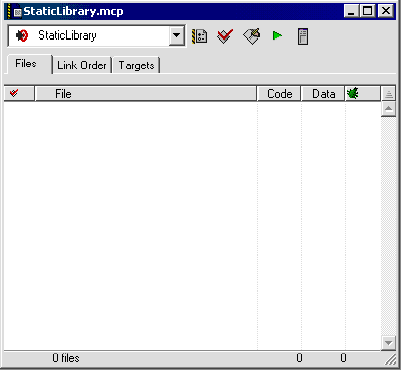
Task: Click Synchronize Modification Dates red checkmark icon
Action: [x=225, y=36]
